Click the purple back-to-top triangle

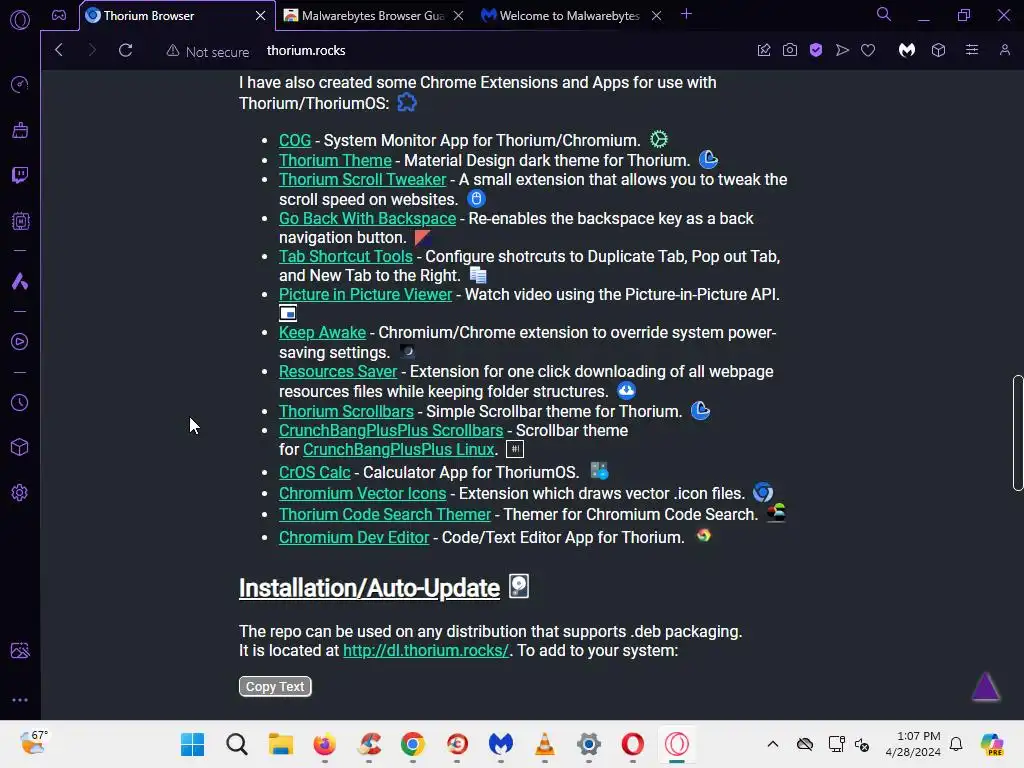pos(985,687)
